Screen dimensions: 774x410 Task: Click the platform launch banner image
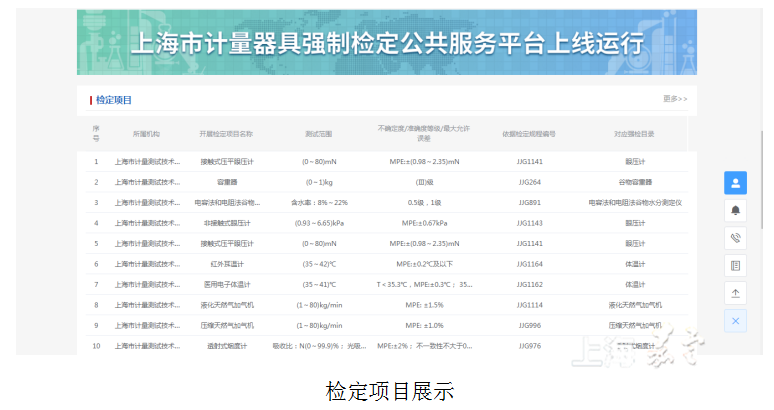point(386,43)
